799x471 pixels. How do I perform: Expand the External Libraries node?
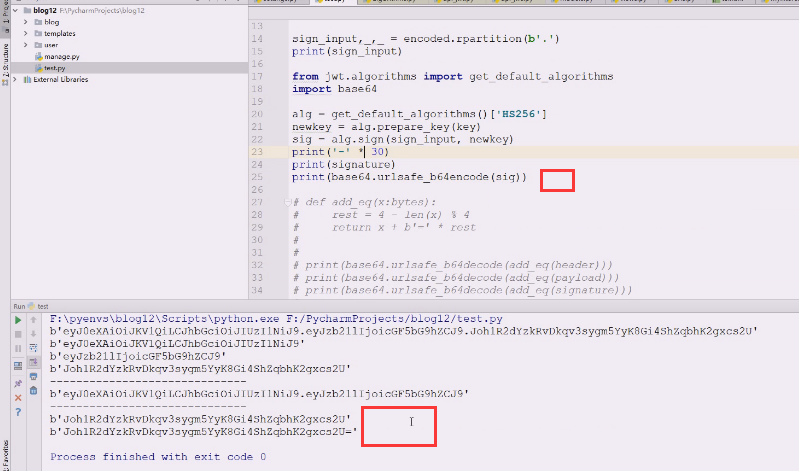(15, 79)
